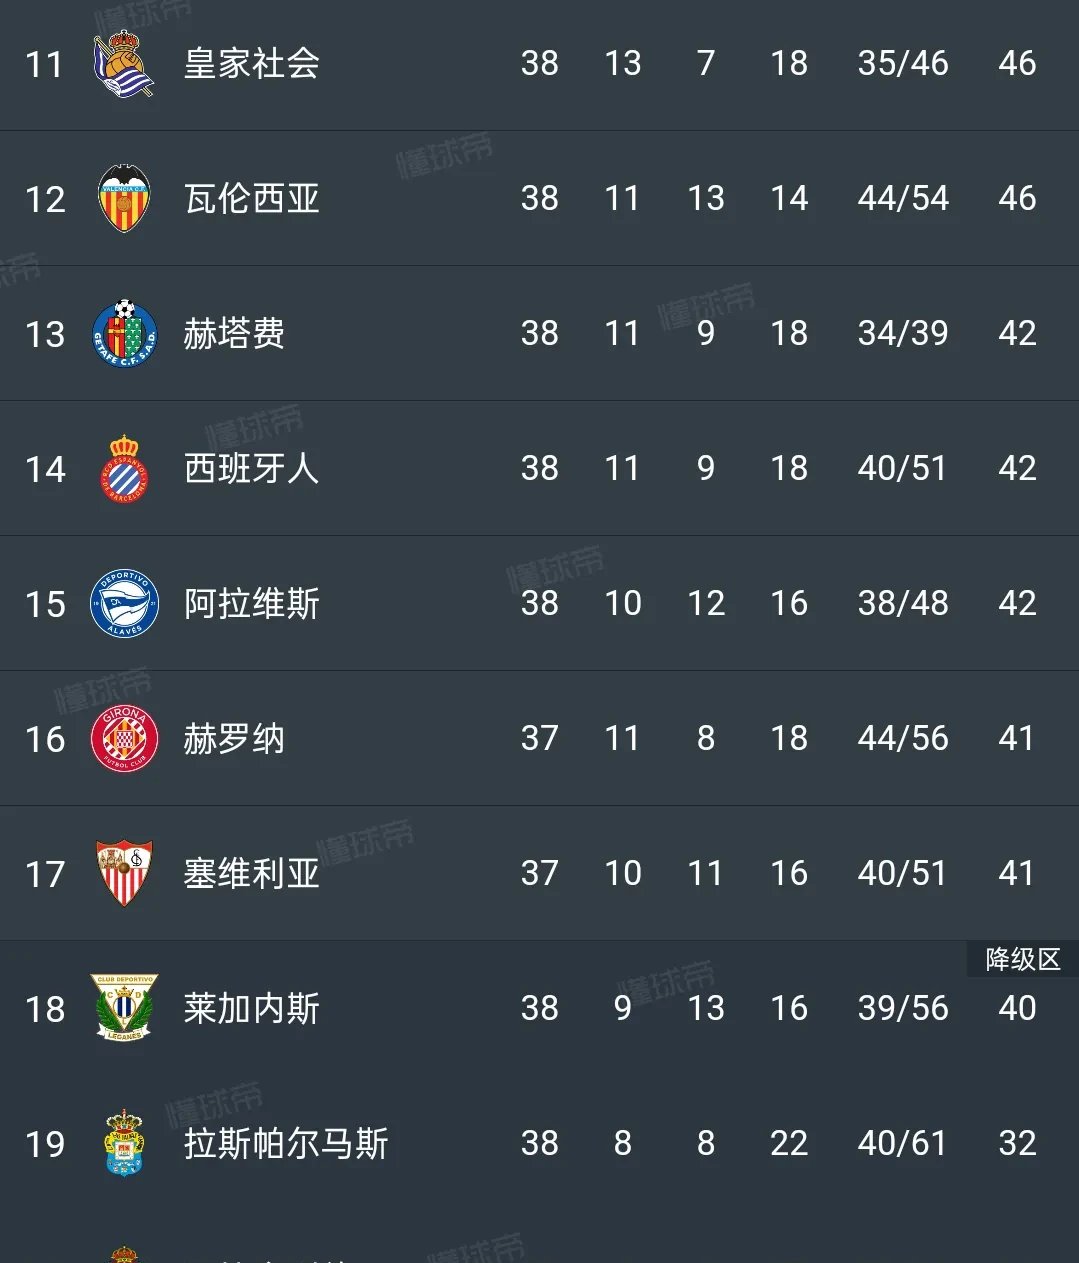Select the Sevilla club crest
The image size is (1079, 1263).
[124, 873]
